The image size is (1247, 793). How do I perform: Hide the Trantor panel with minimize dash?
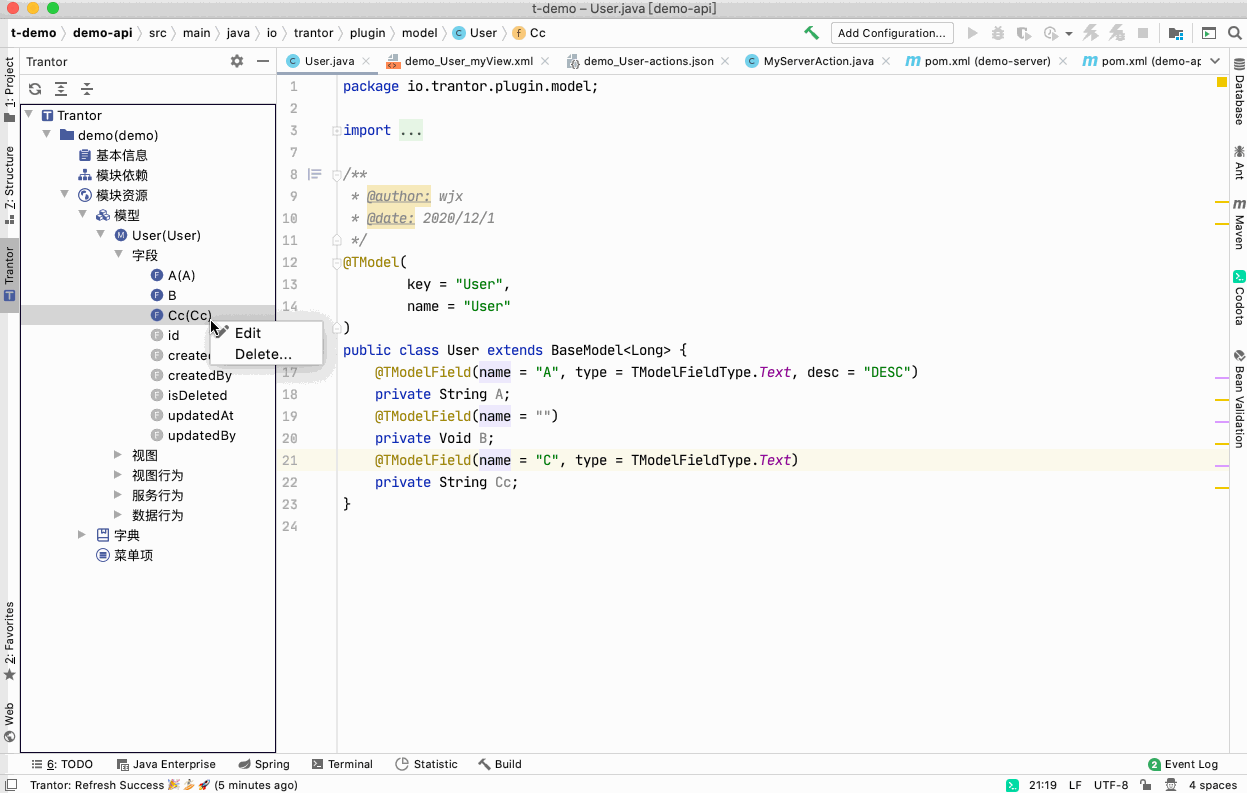pos(263,61)
